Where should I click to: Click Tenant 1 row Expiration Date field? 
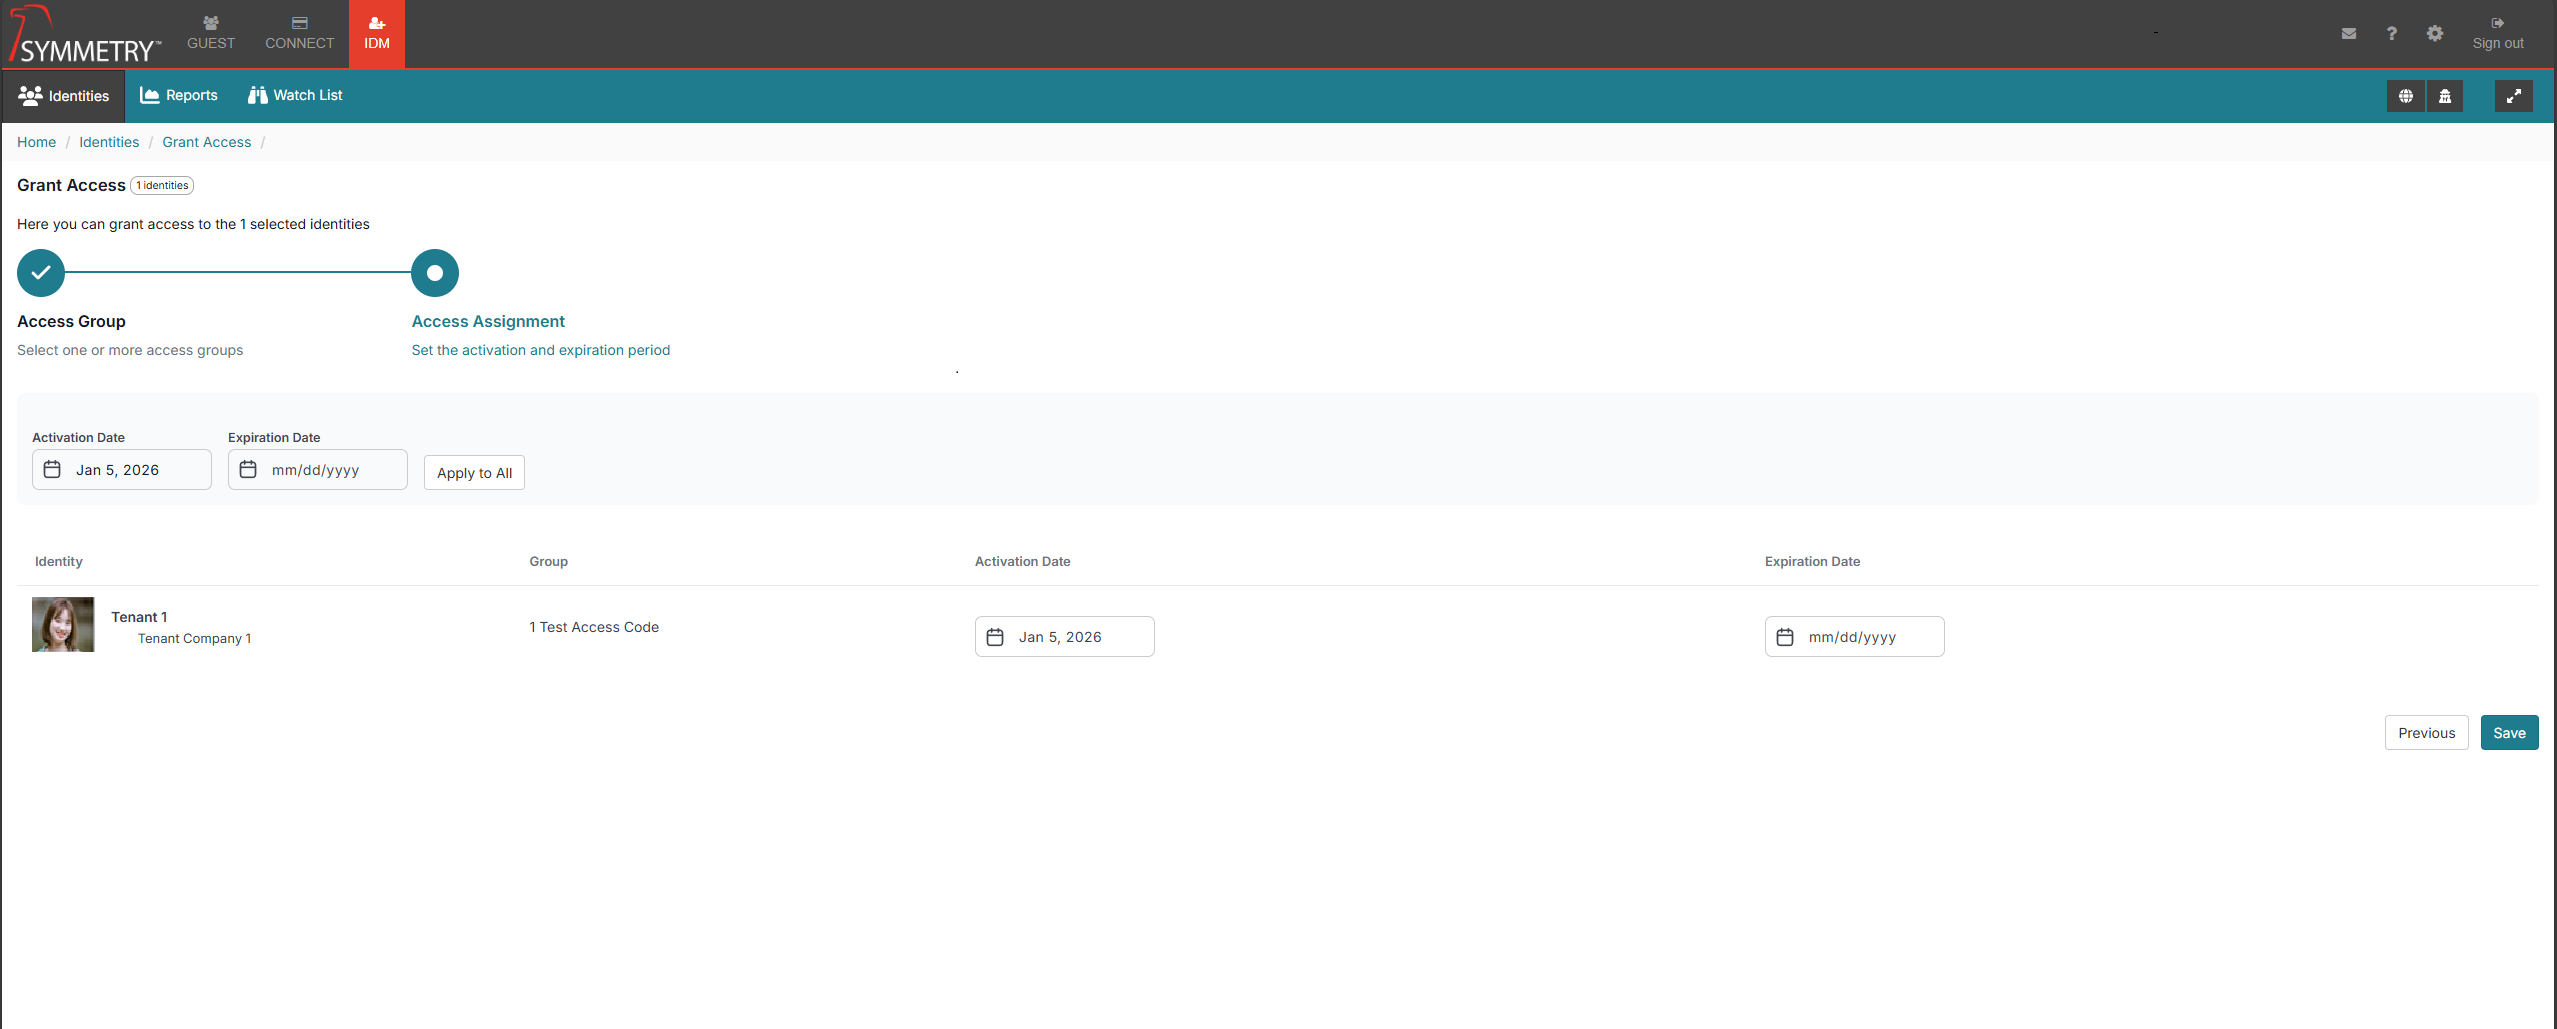[x=1854, y=637]
